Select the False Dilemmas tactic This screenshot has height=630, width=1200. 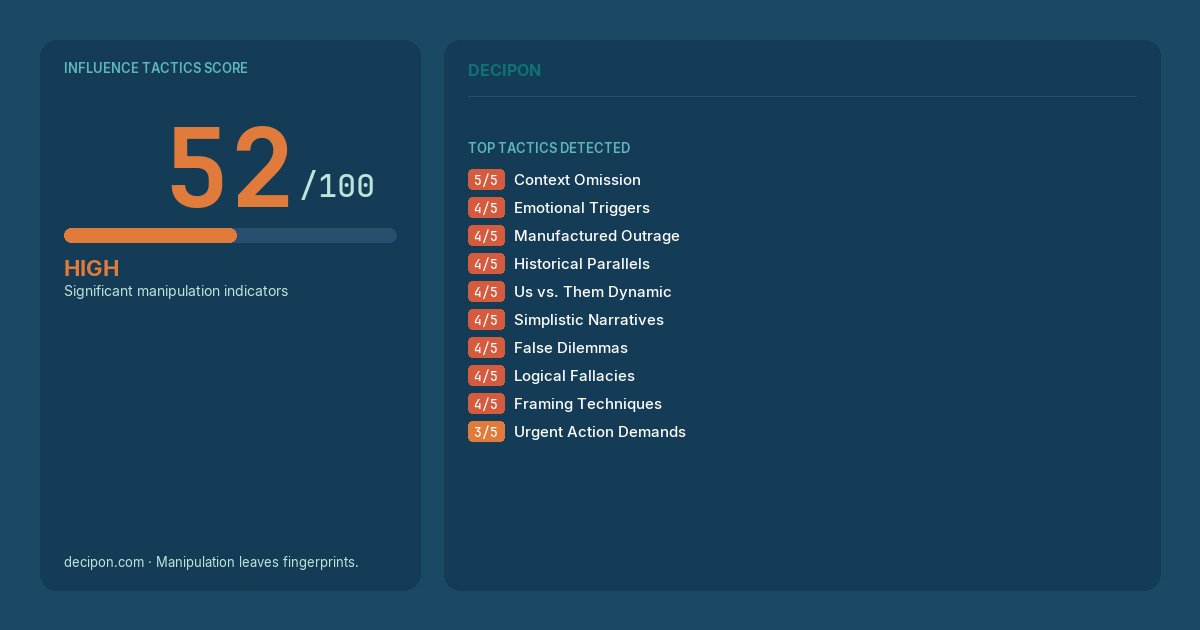pos(571,348)
